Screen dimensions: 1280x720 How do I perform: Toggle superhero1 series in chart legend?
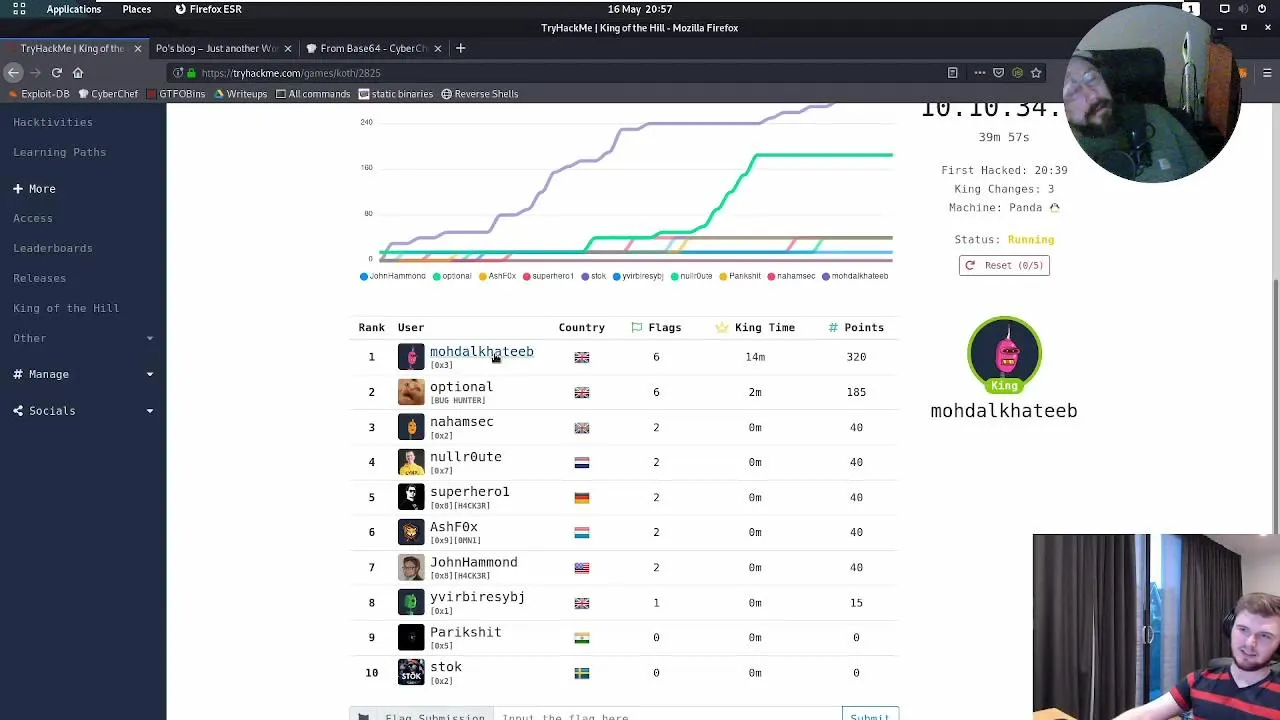[548, 276]
